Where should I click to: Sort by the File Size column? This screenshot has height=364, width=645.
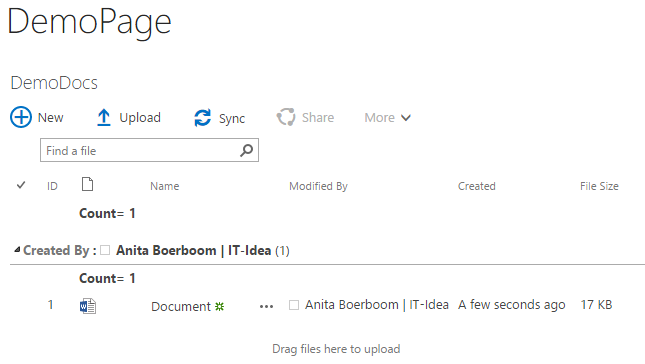(599, 186)
